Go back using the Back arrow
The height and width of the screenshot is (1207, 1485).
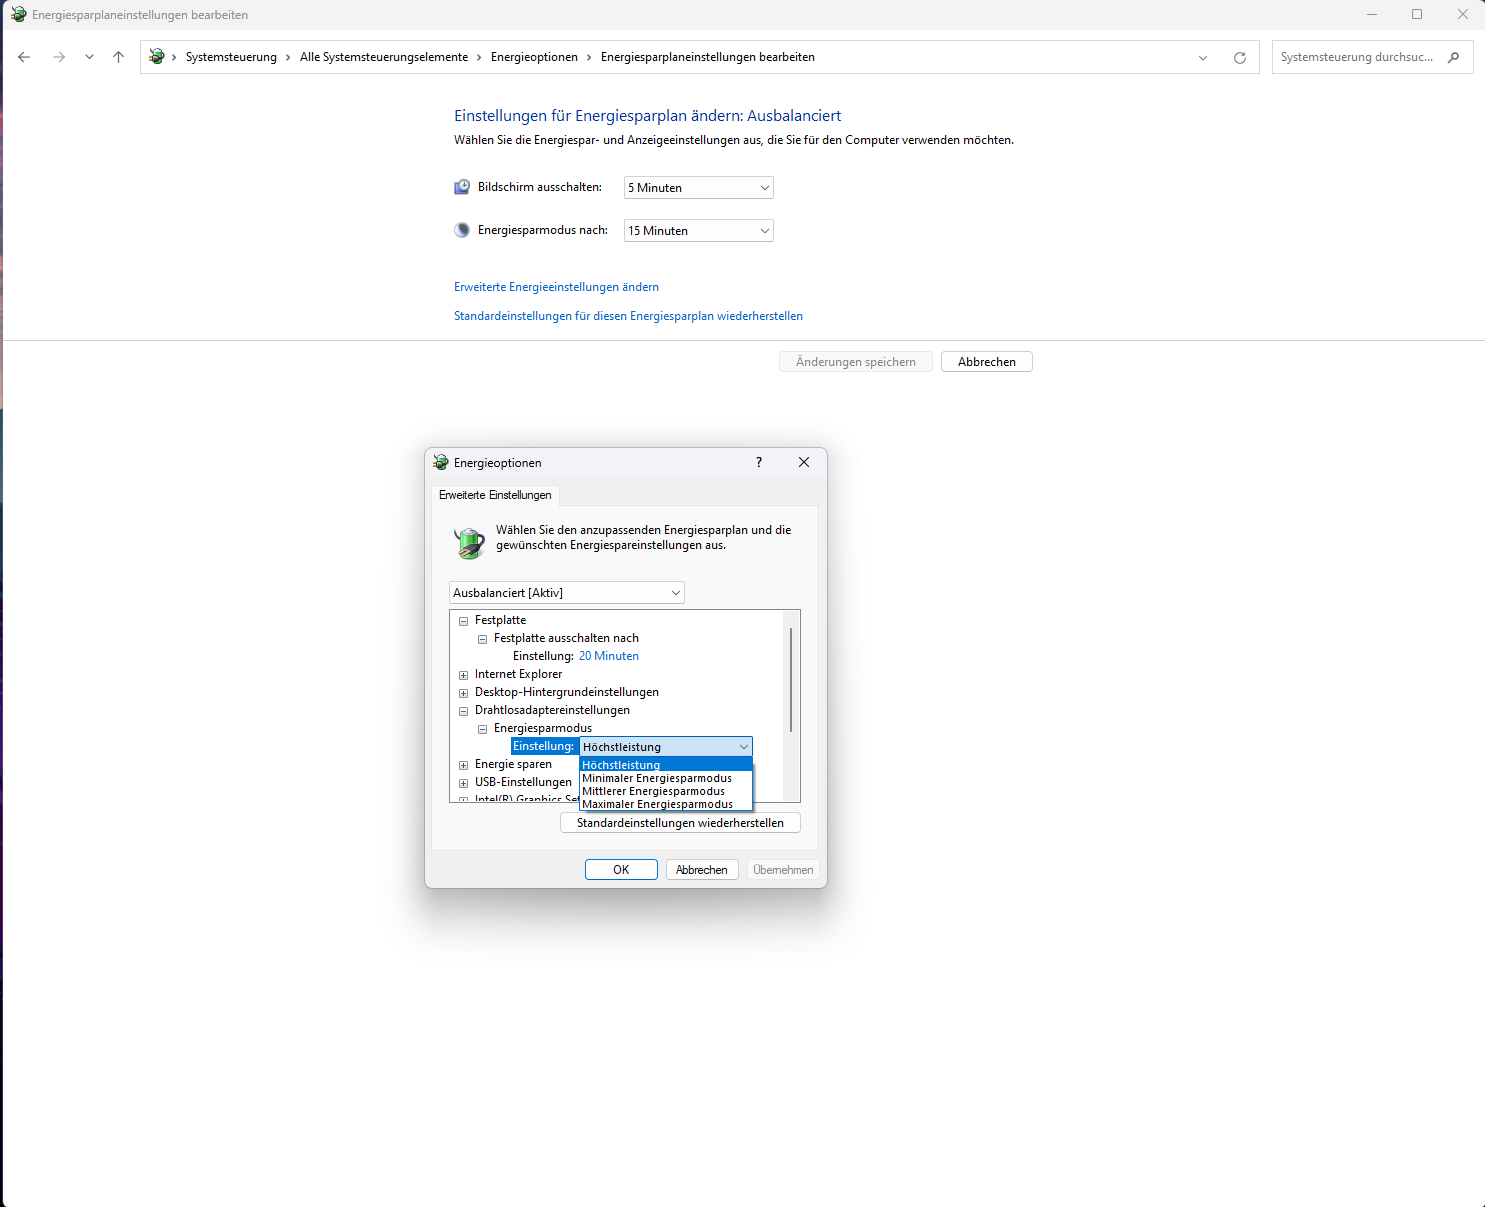coord(24,57)
